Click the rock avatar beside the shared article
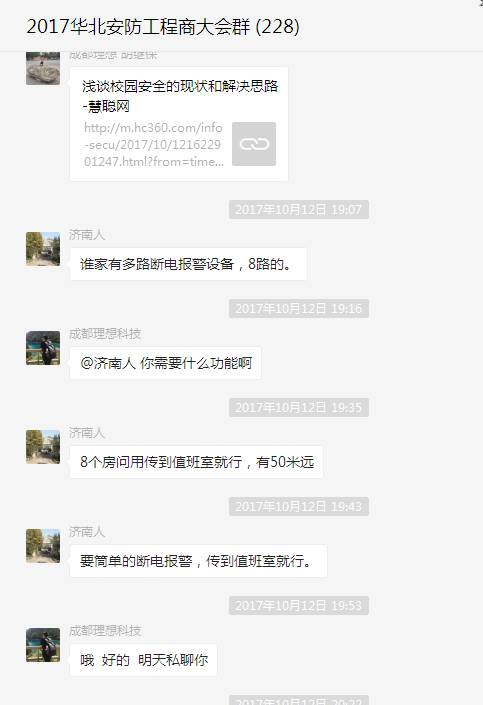 coord(43,68)
